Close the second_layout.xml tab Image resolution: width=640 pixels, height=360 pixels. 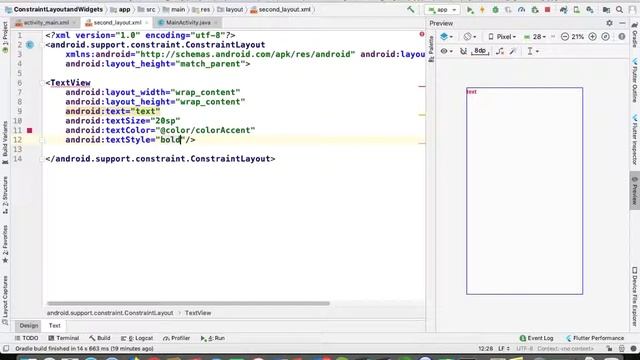click(x=147, y=23)
